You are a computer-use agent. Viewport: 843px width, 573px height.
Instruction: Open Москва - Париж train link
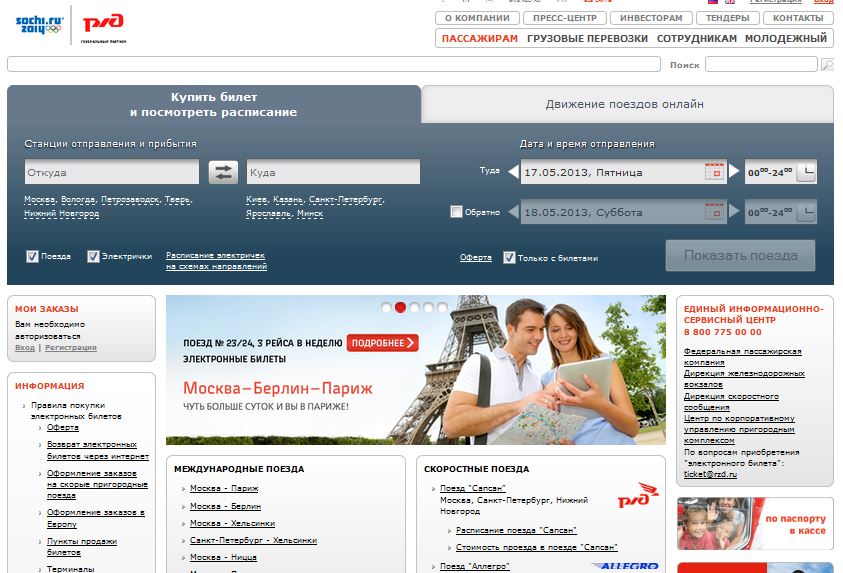(x=224, y=488)
